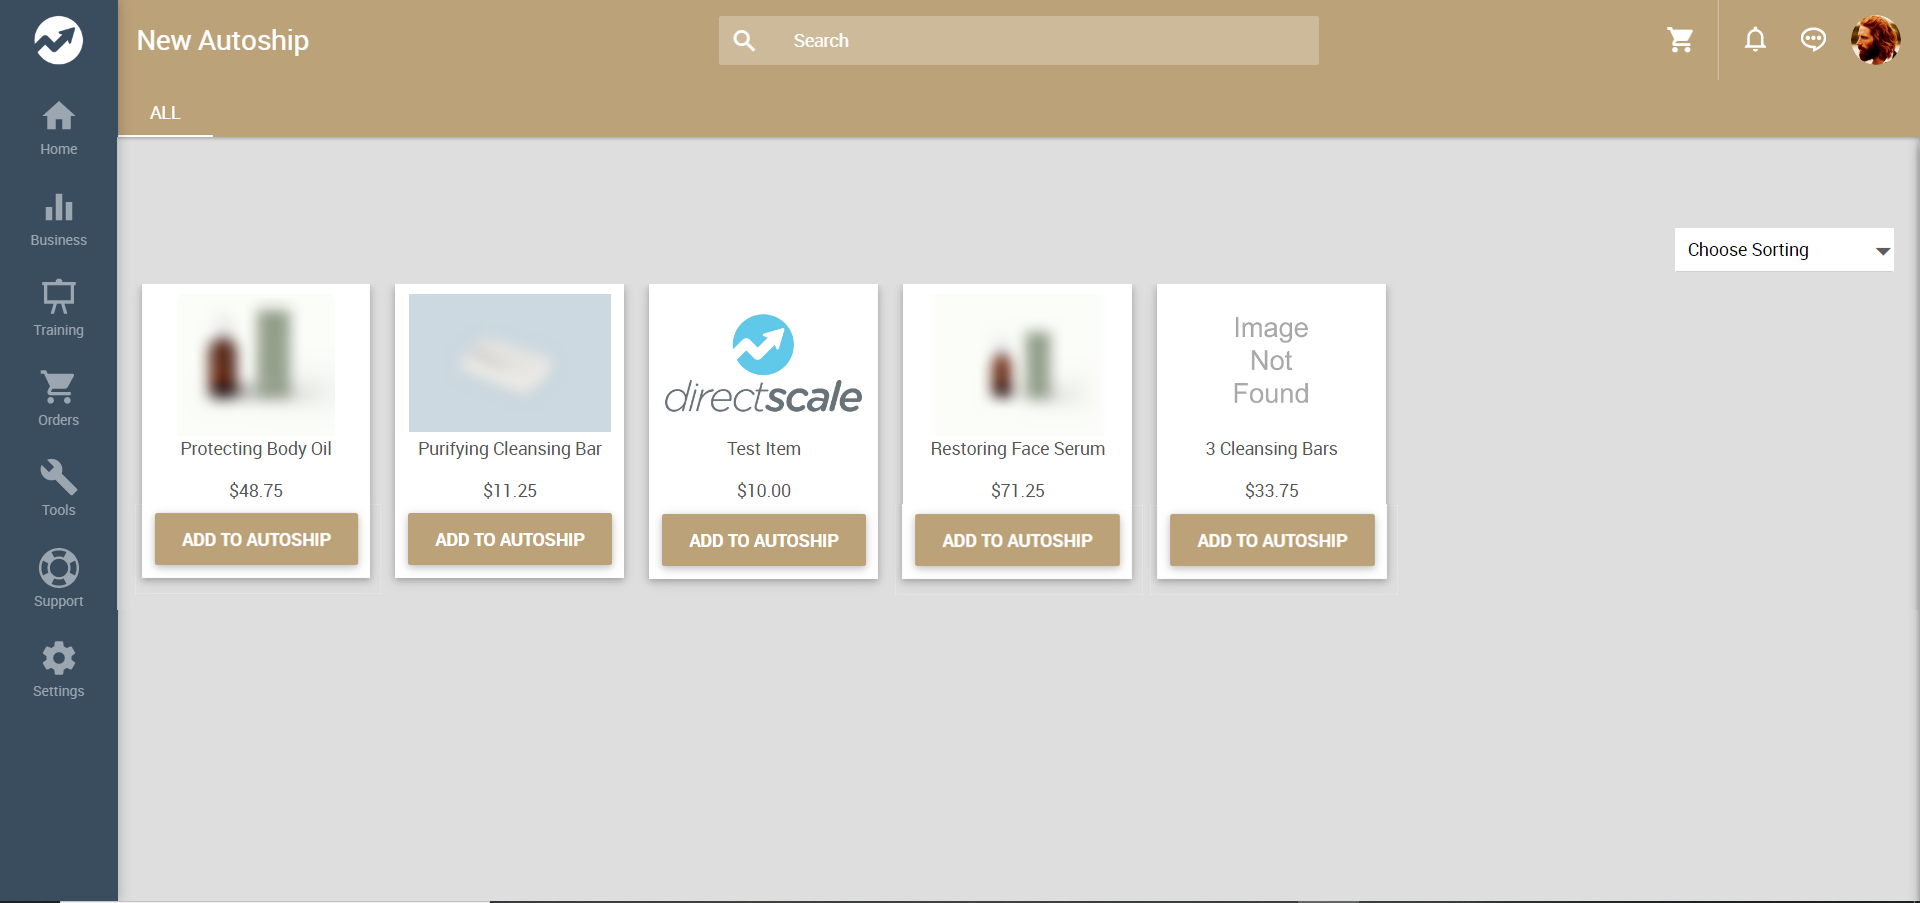This screenshot has width=1920, height=903.
Task: Click into the Search field
Action: point(1040,41)
